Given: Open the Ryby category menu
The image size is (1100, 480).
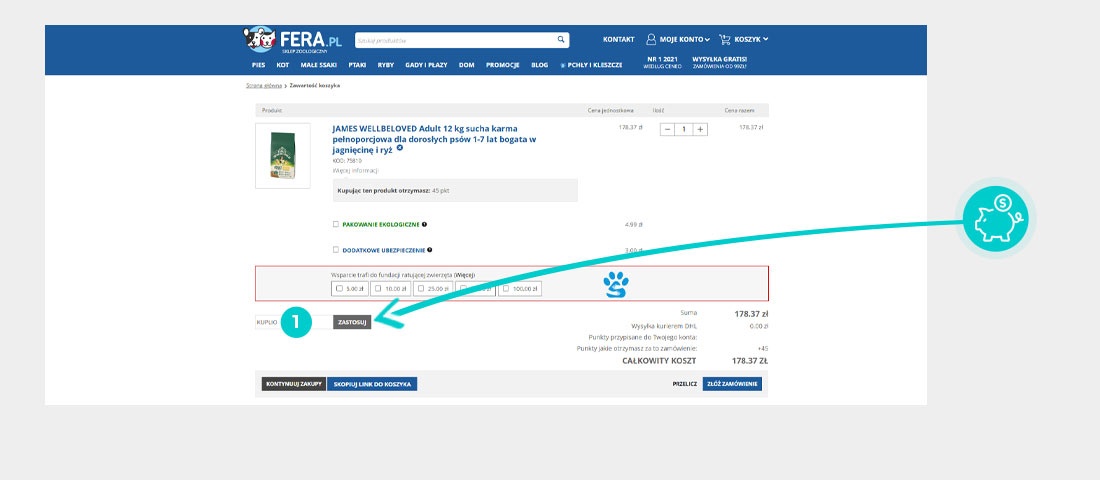Looking at the screenshot, I should pyautogui.click(x=386, y=65).
